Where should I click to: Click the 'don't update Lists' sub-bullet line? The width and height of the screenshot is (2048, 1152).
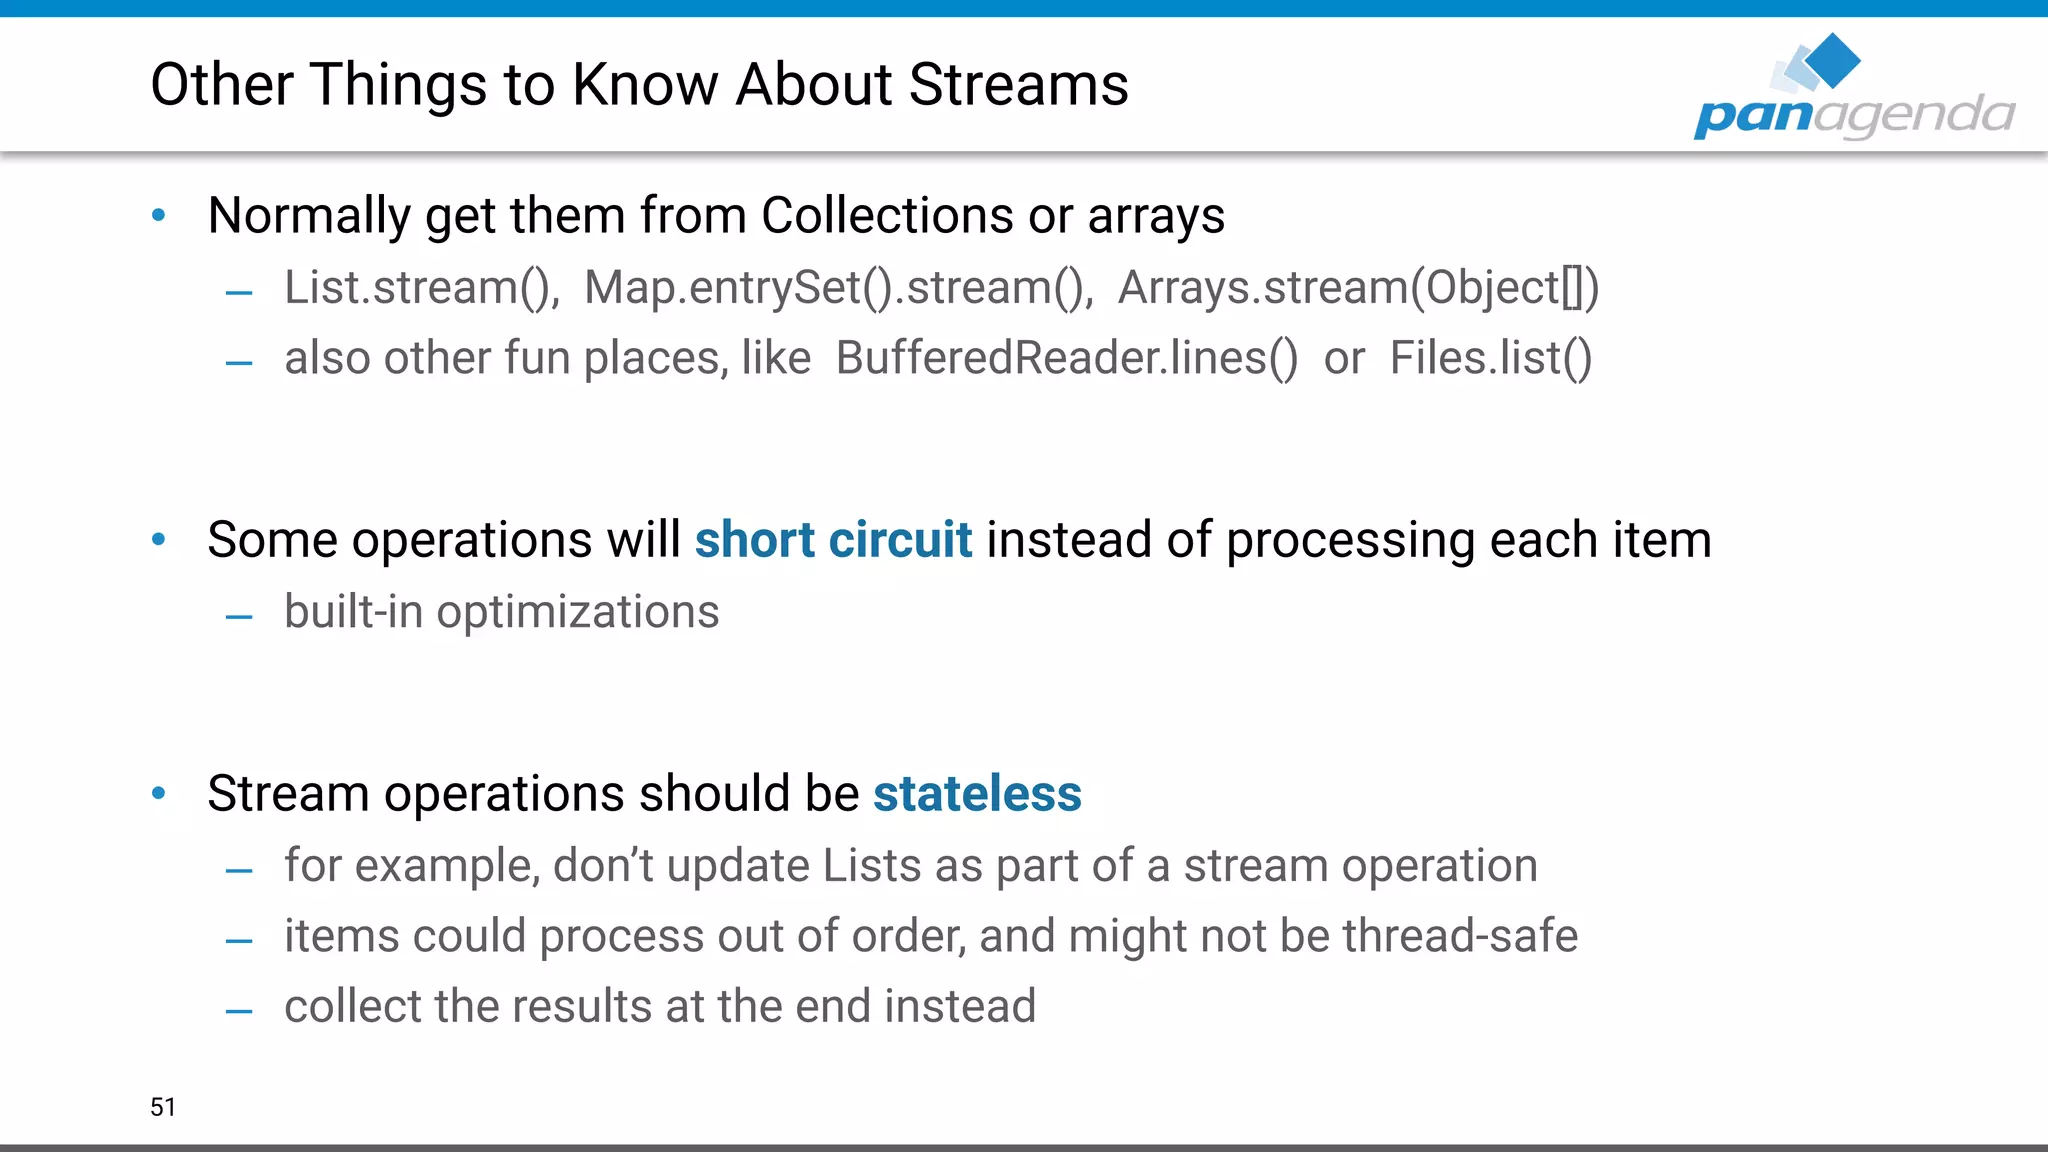(910, 865)
